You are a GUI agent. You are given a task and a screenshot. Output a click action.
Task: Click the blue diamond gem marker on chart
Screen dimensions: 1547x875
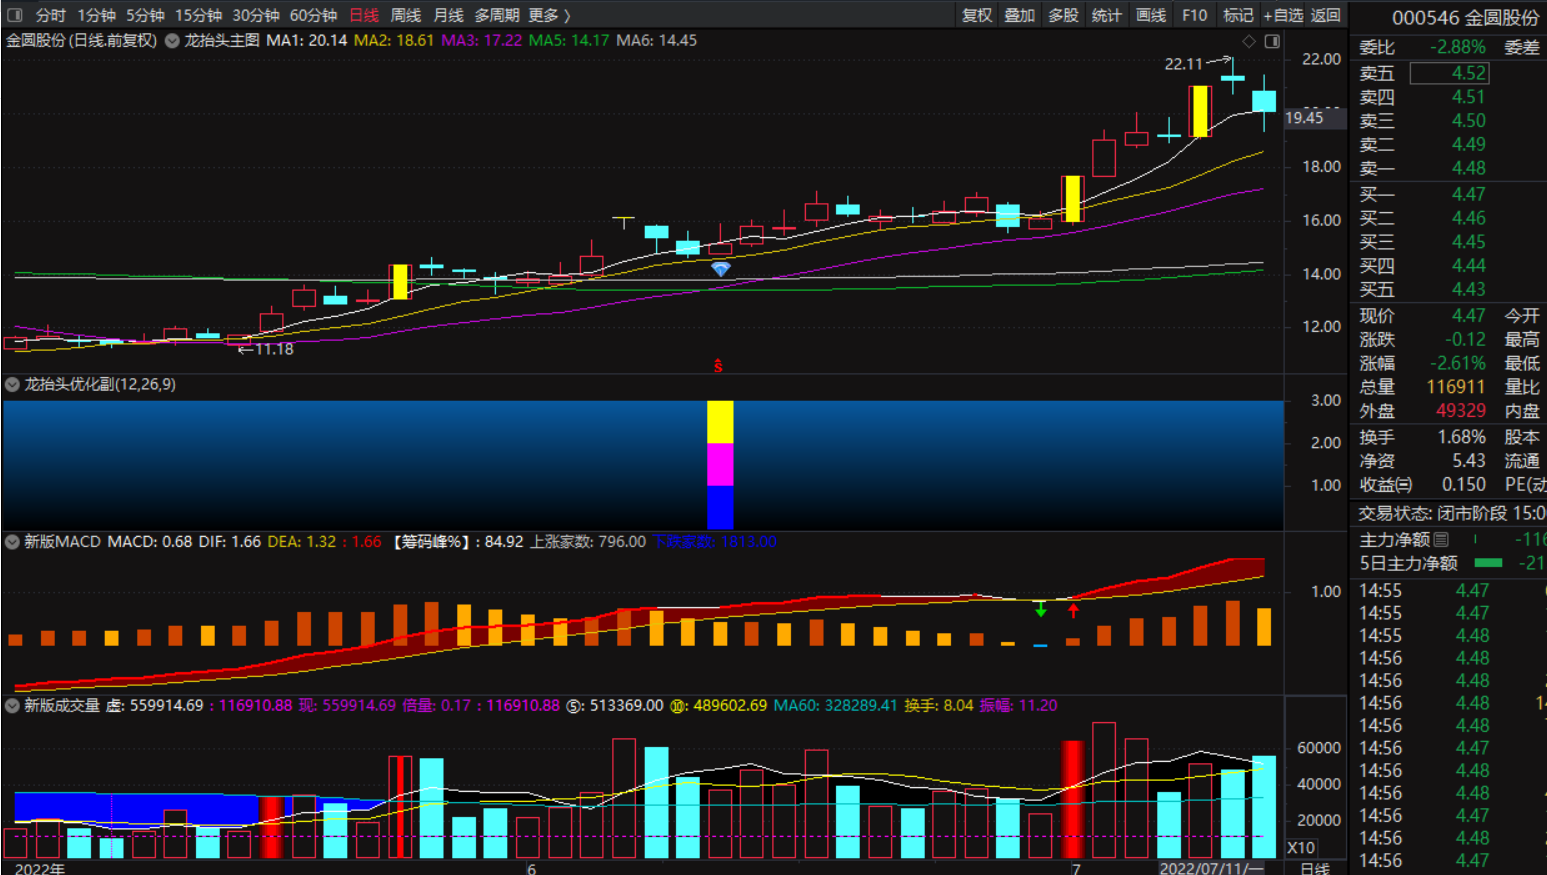(x=720, y=269)
